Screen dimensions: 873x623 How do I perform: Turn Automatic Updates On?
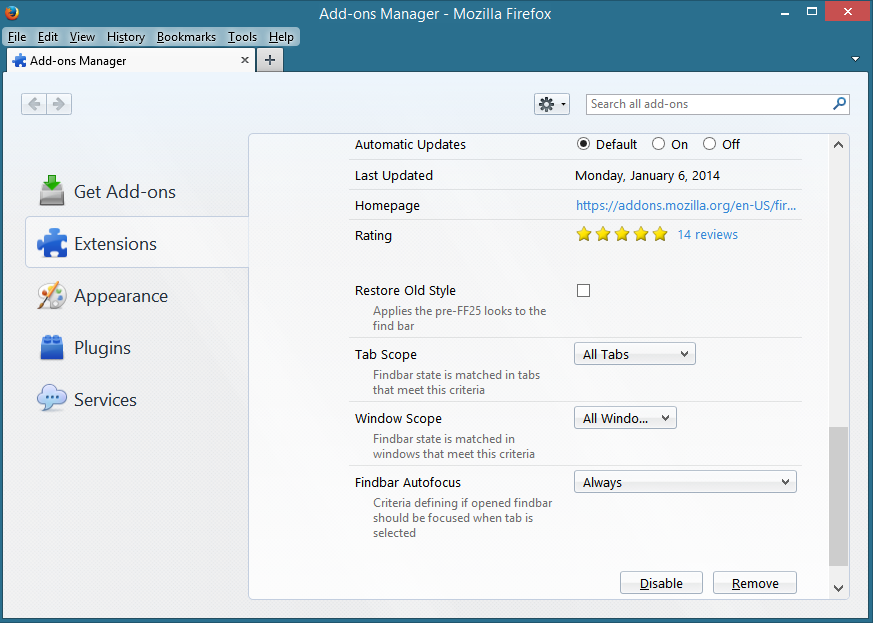(x=658, y=144)
